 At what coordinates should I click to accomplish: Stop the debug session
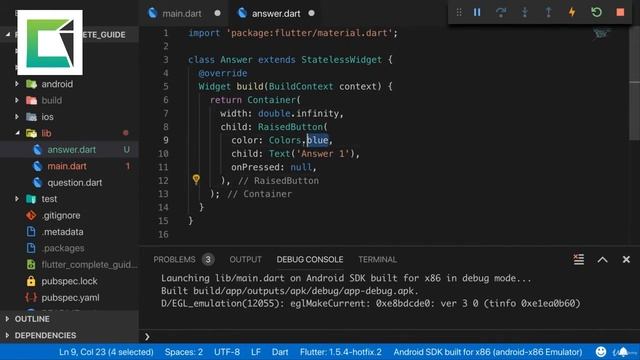pyautogui.click(x=620, y=12)
